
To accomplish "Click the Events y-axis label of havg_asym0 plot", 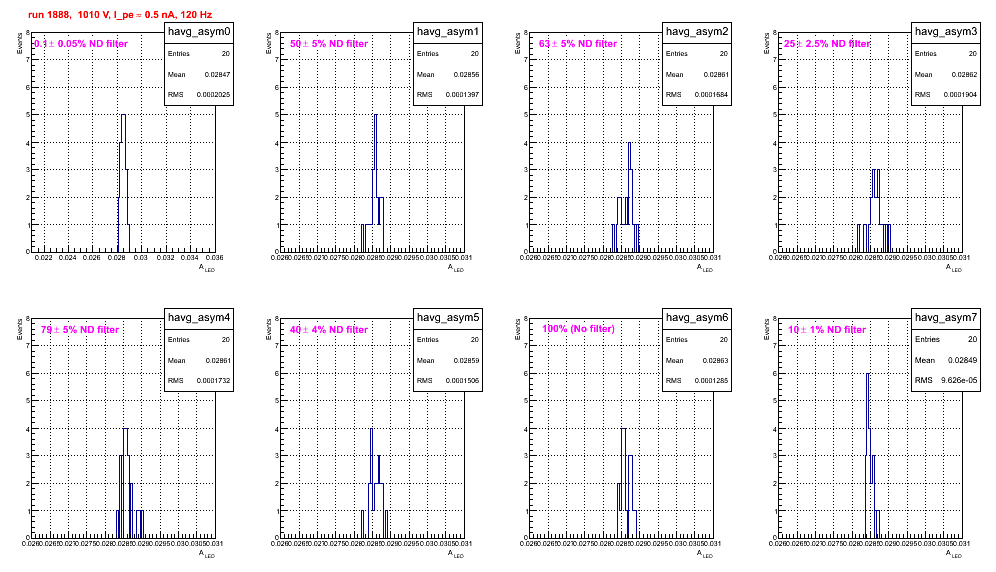I will [x=19, y=44].
